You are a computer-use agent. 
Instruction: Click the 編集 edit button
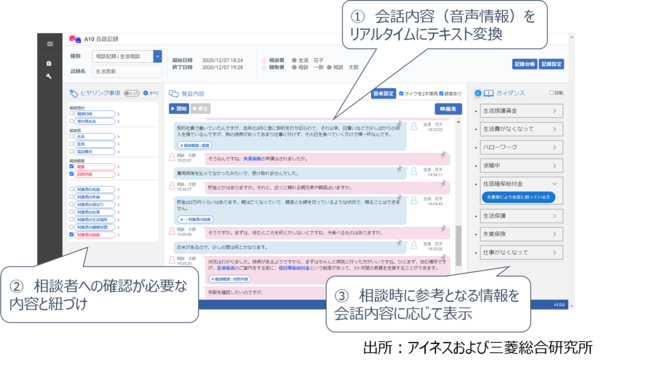click(448, 109)
